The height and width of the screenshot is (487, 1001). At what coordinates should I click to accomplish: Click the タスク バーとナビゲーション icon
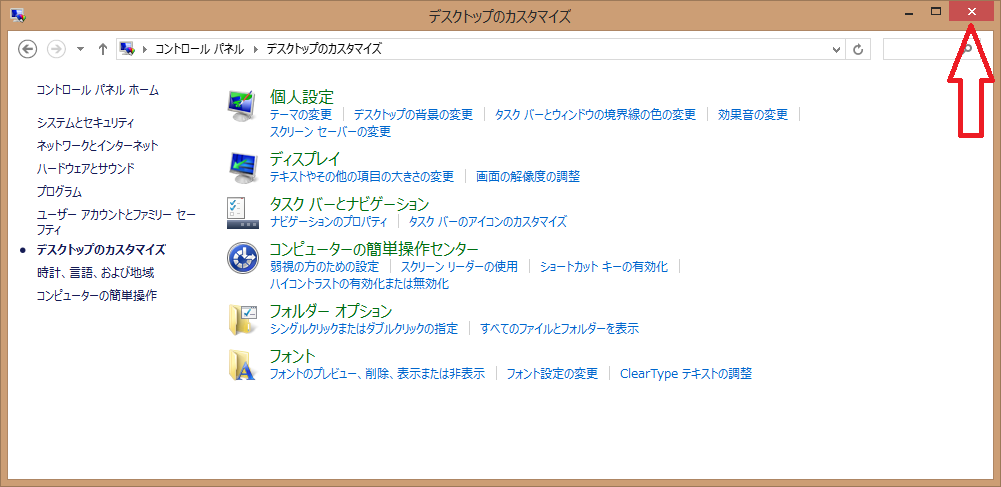click(240, 211)
